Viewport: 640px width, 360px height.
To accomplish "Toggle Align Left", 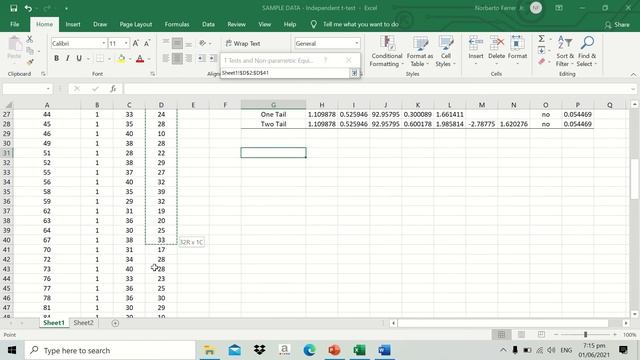I will coord(166,58).
